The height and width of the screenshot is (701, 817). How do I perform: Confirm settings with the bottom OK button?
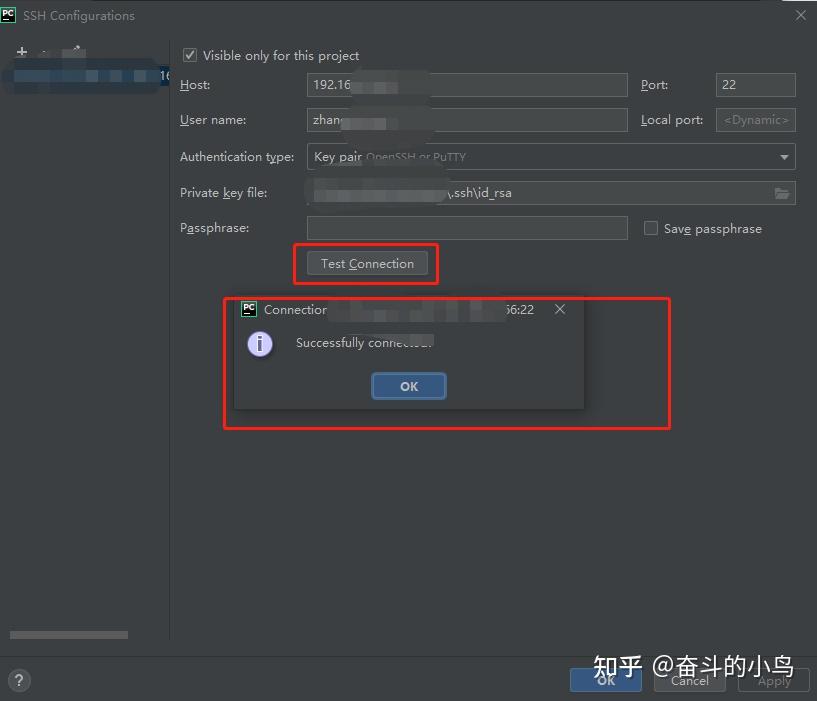(x=605, y=679)
